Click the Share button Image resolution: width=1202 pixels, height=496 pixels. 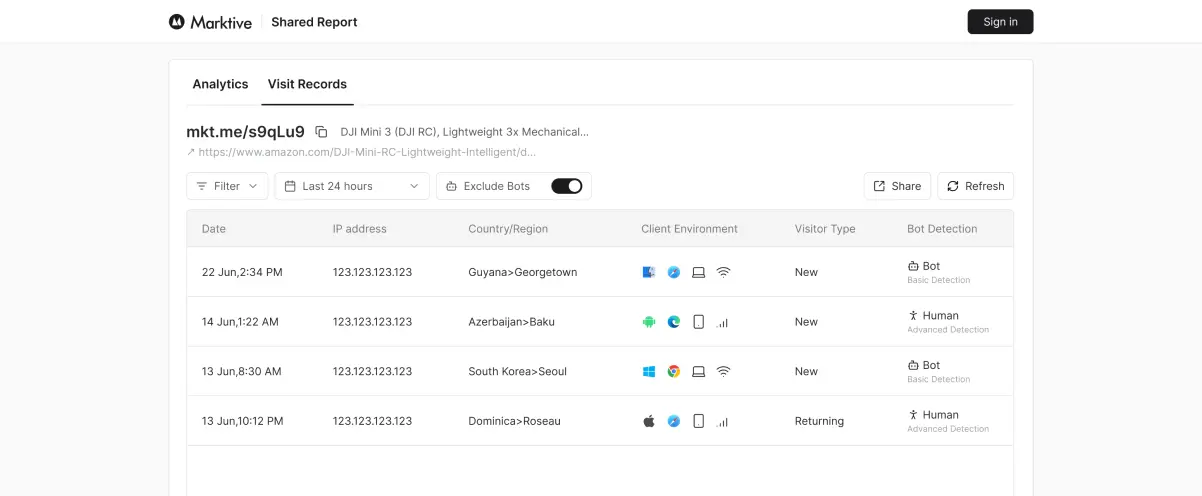click(897, 186)
